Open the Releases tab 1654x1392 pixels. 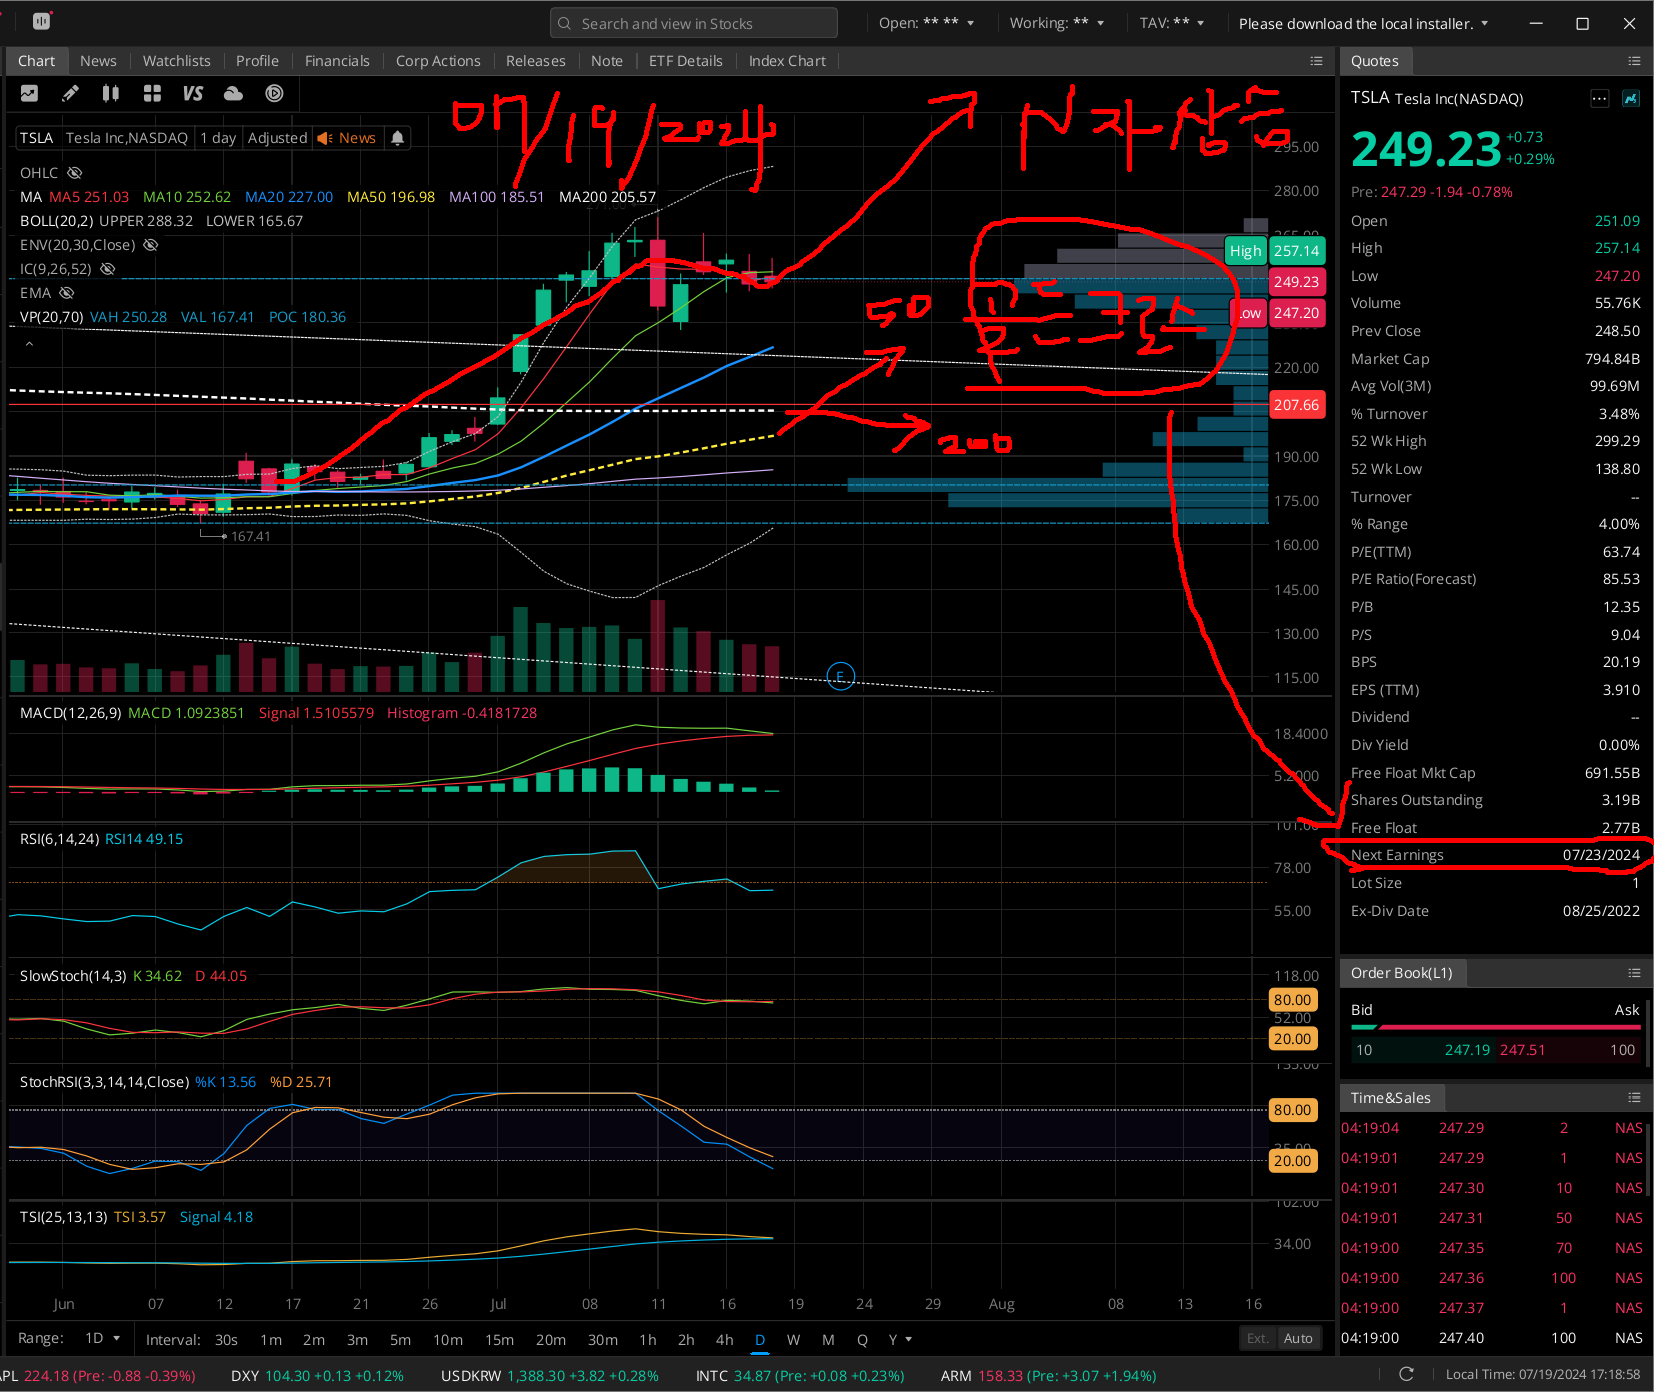[535, 61]
